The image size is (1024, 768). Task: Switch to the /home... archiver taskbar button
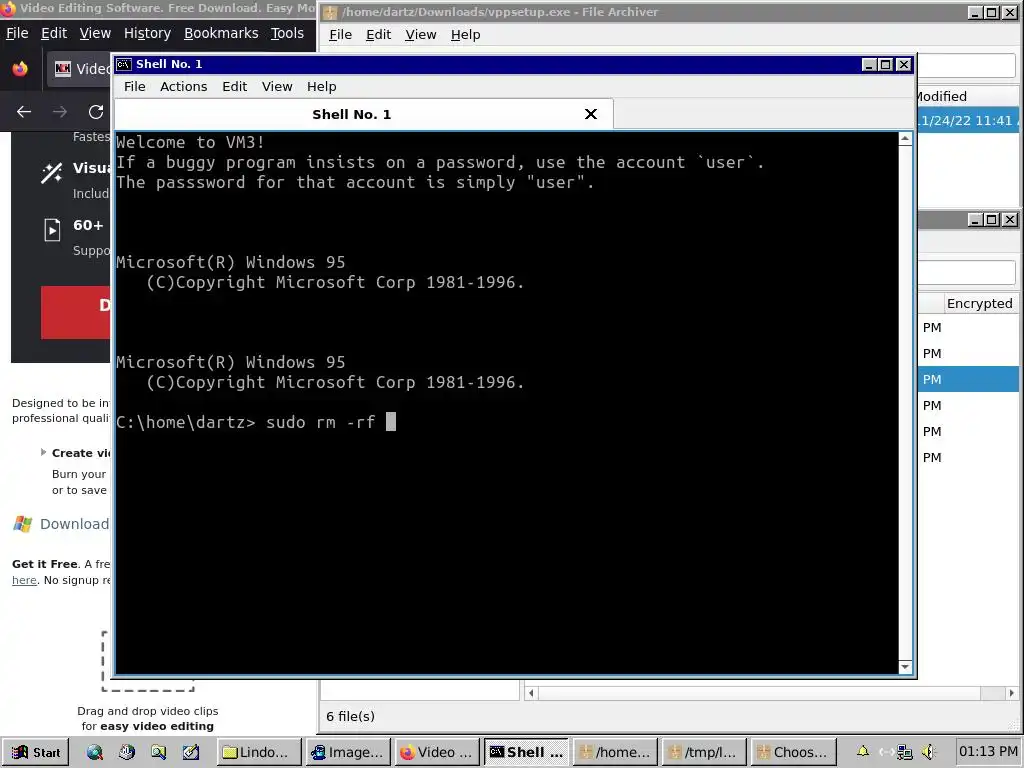coord(615,752)
